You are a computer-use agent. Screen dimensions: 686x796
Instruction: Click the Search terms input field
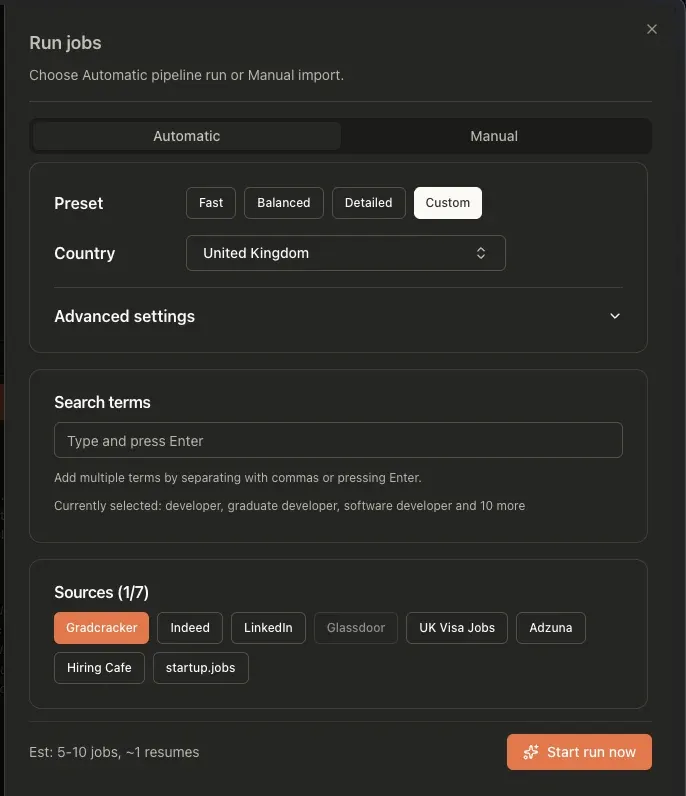338,440
